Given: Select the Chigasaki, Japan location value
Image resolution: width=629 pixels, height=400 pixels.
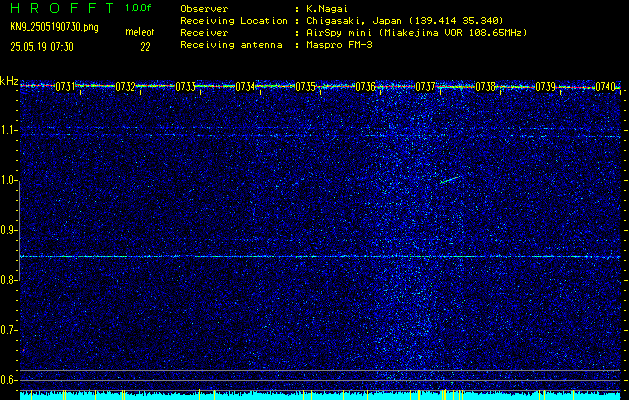Looking at the screenshot, I should click(404, 21).
